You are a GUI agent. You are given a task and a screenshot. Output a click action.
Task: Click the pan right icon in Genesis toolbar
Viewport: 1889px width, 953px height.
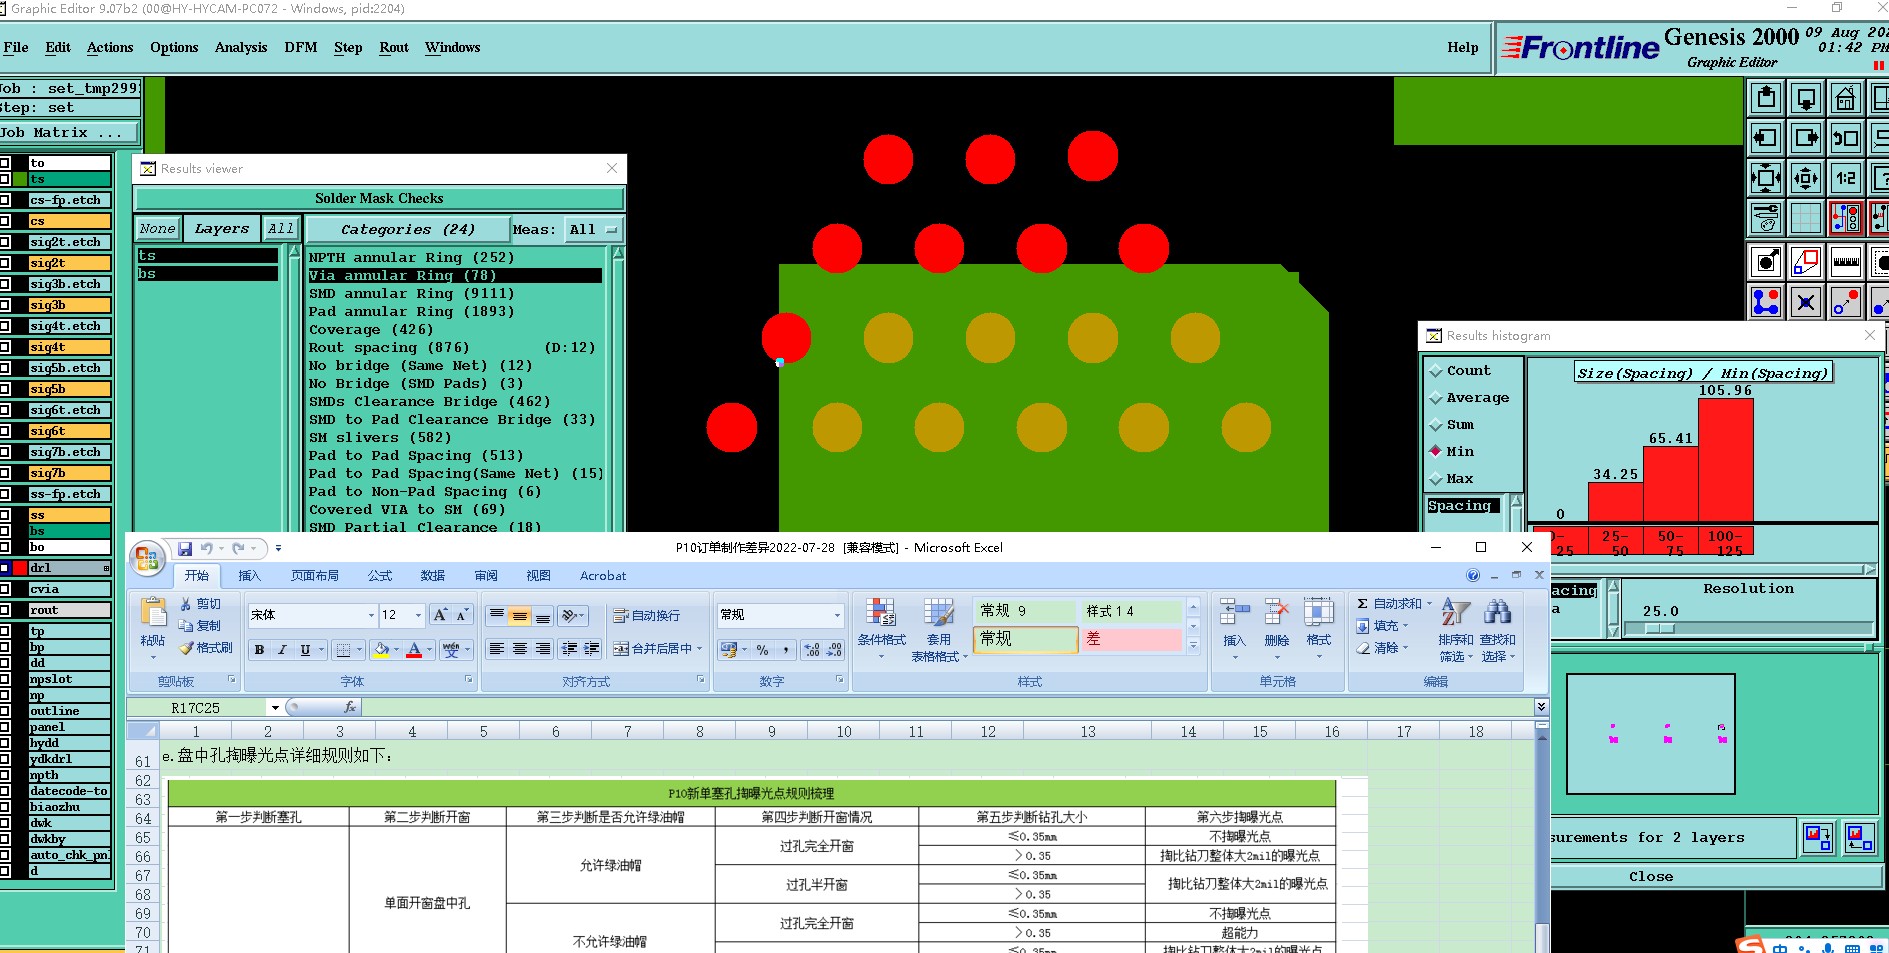1806,138
